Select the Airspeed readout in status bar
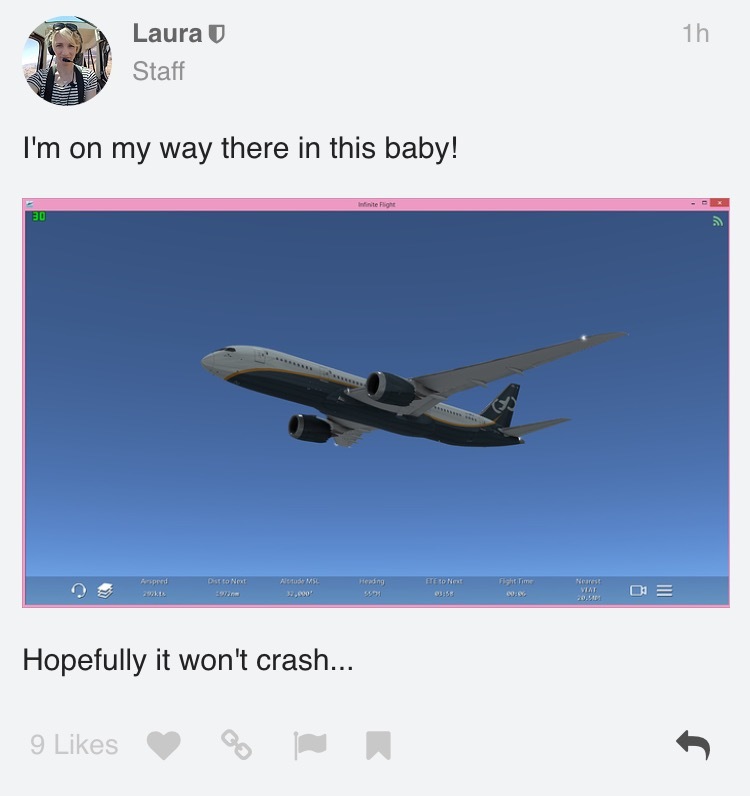 pyautogui.click(x=154, y=587)
